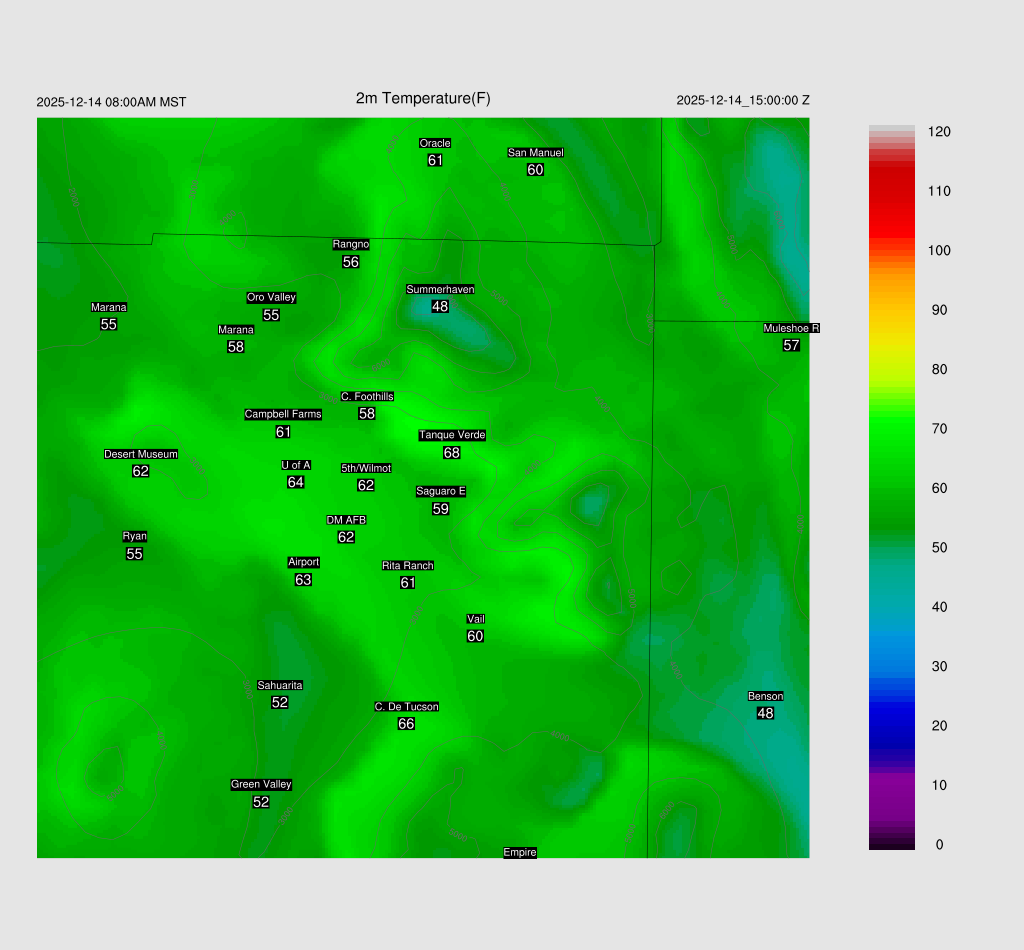Select the San Manuel station label
Viewport: 1024px width, 950px height.
pyautogui.click(x=535, y=153)
